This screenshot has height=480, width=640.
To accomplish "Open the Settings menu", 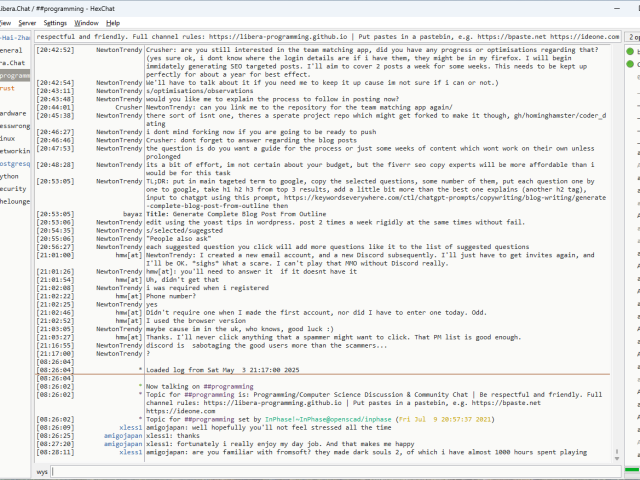I will [56, 22].
